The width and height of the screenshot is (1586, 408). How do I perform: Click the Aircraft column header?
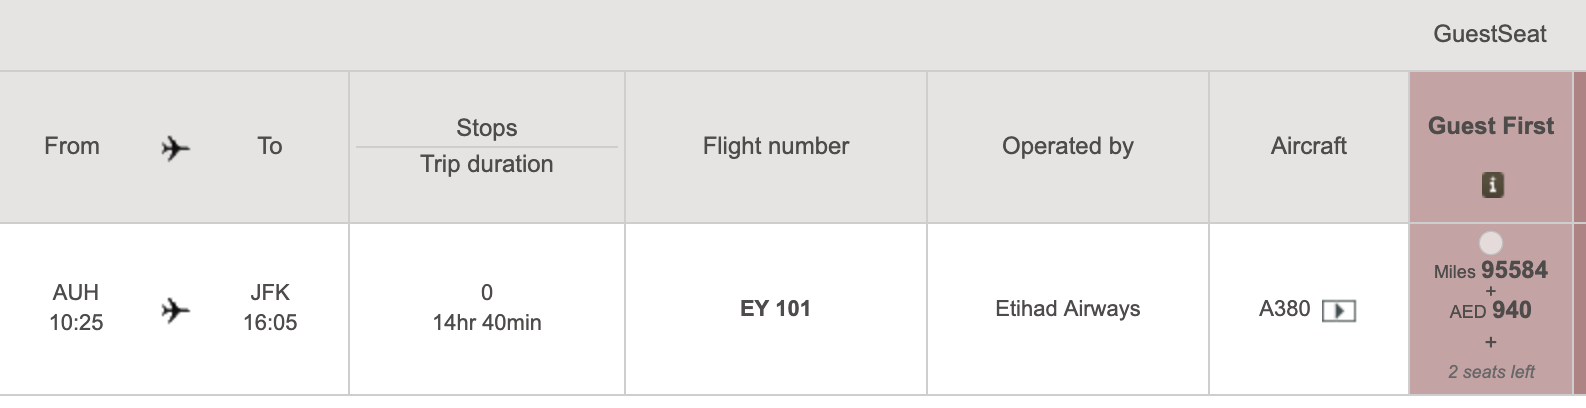(1308, 146)
